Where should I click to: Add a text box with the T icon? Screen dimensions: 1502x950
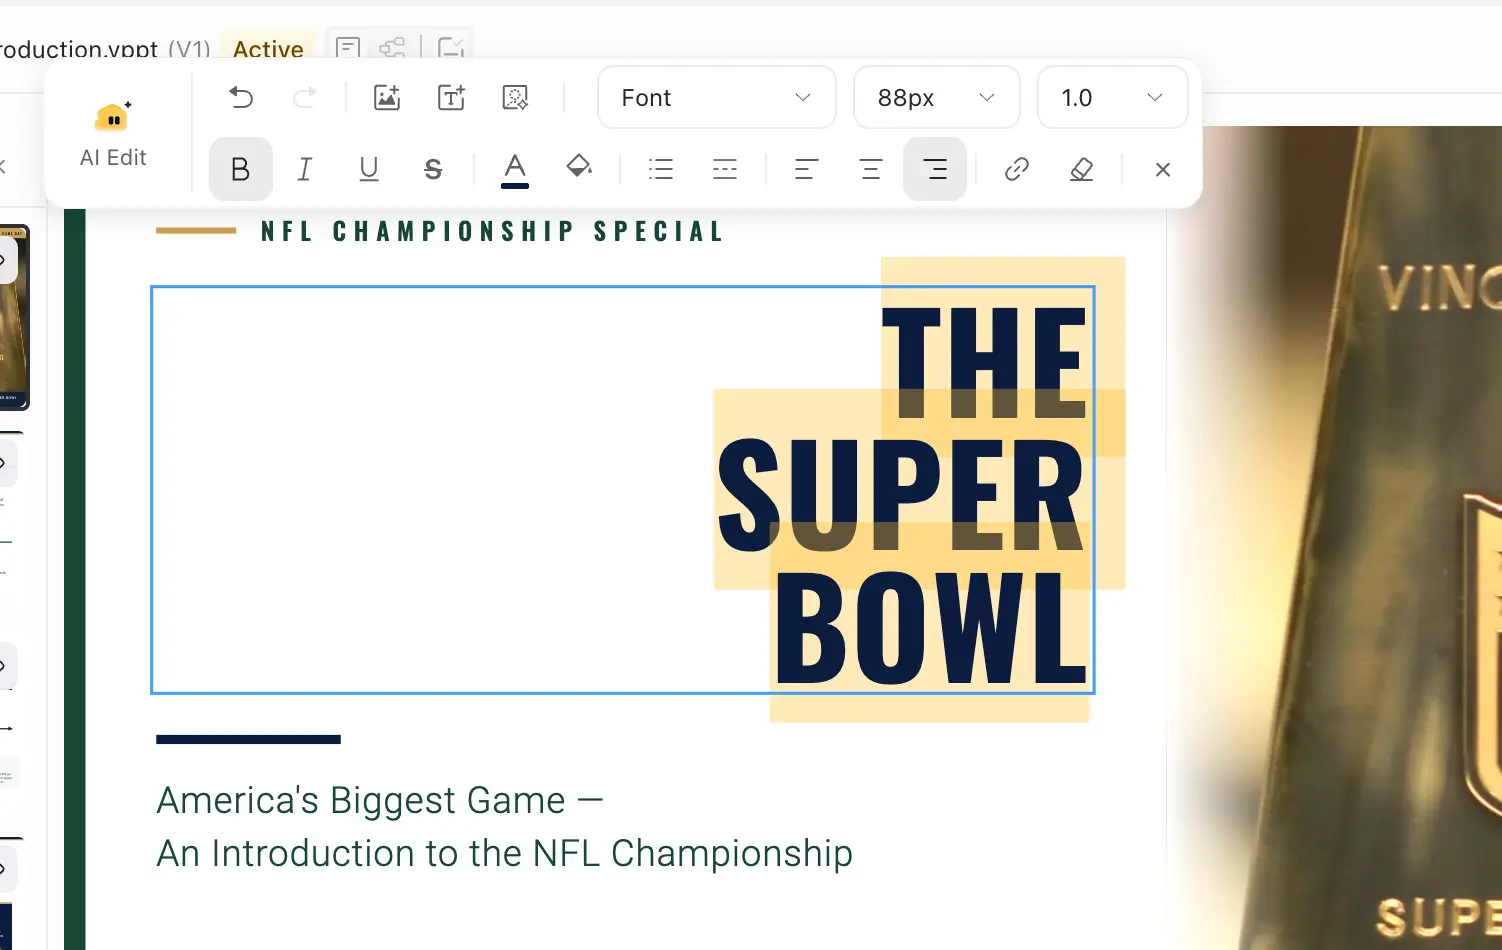click(452, 97)
